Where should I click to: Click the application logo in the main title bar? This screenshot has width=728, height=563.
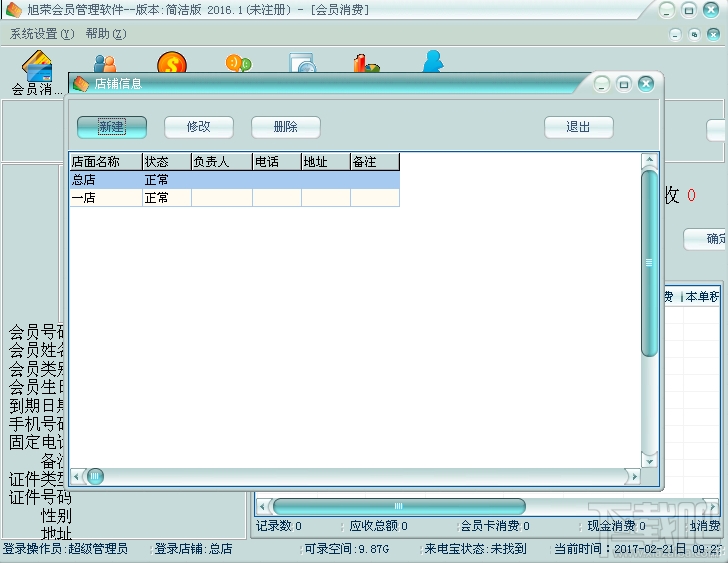click(13, 10)
